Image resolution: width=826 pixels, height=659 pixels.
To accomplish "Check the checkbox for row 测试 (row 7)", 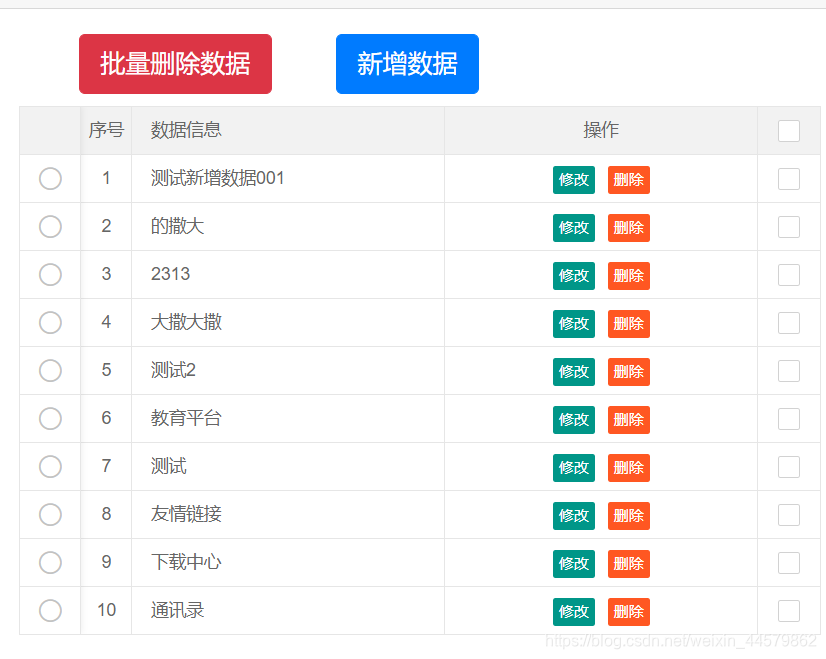I will tap(789, 467).
